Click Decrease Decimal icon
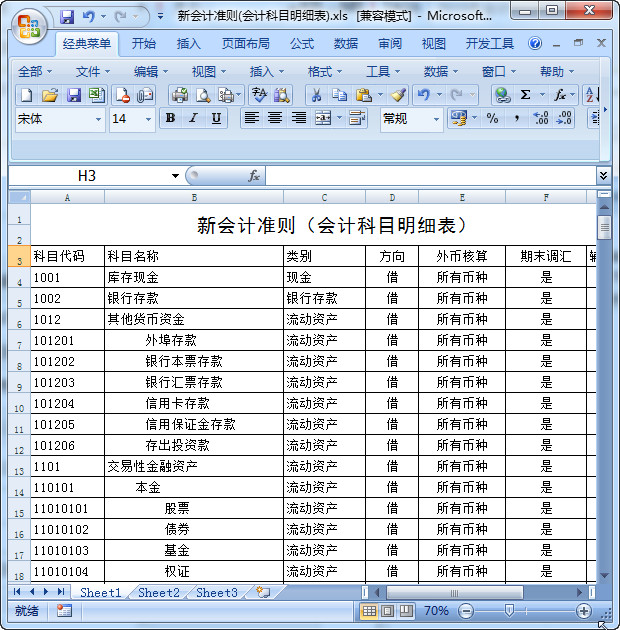 click(564, 118)
